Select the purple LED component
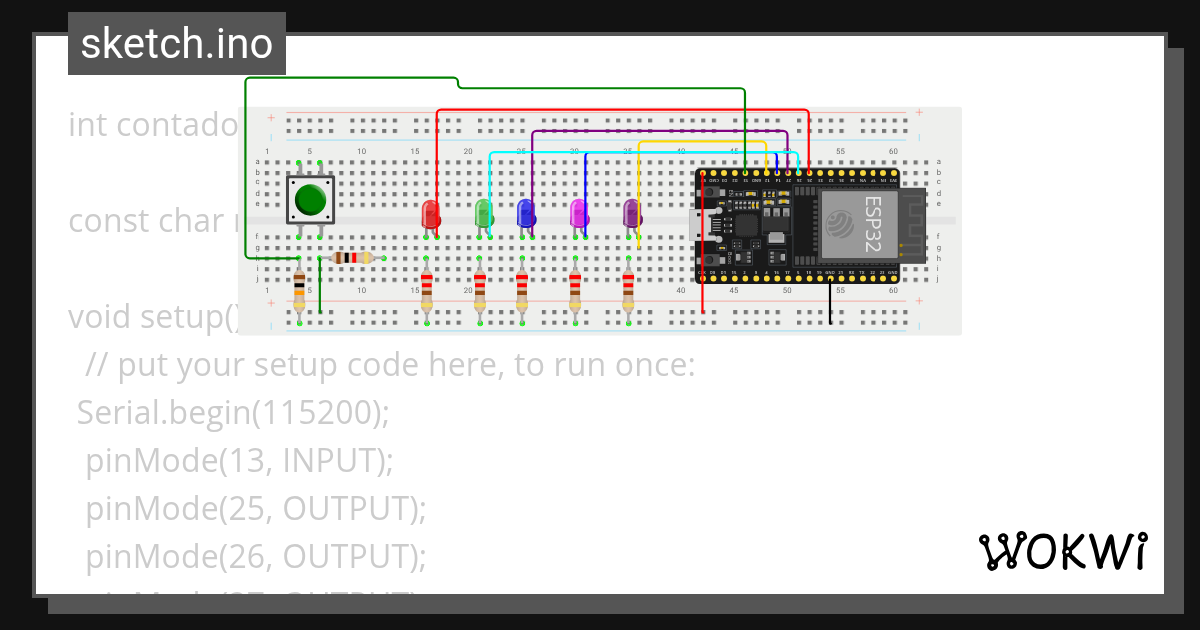This screenshot has width=1200, height=630. click(x=628, y=212)
